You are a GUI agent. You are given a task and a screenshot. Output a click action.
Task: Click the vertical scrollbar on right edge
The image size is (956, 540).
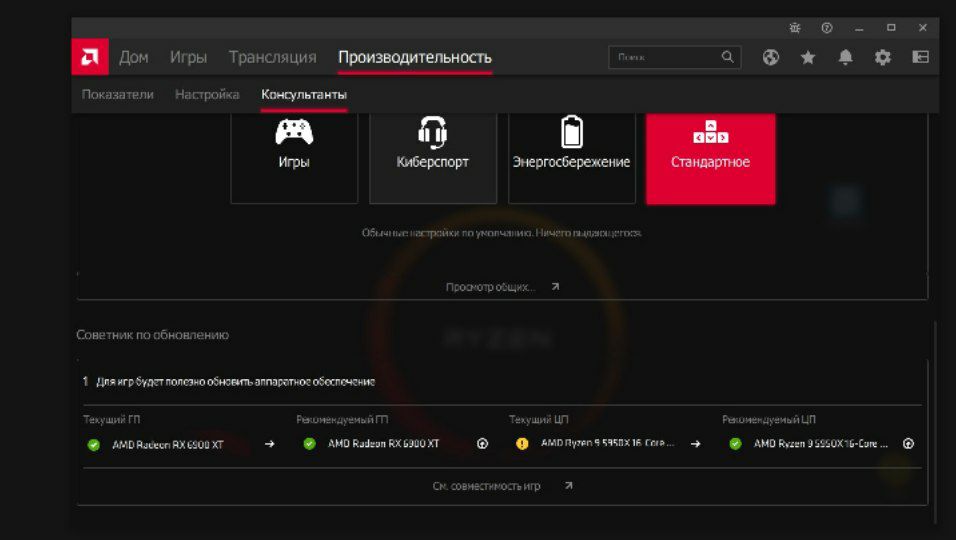935,421
